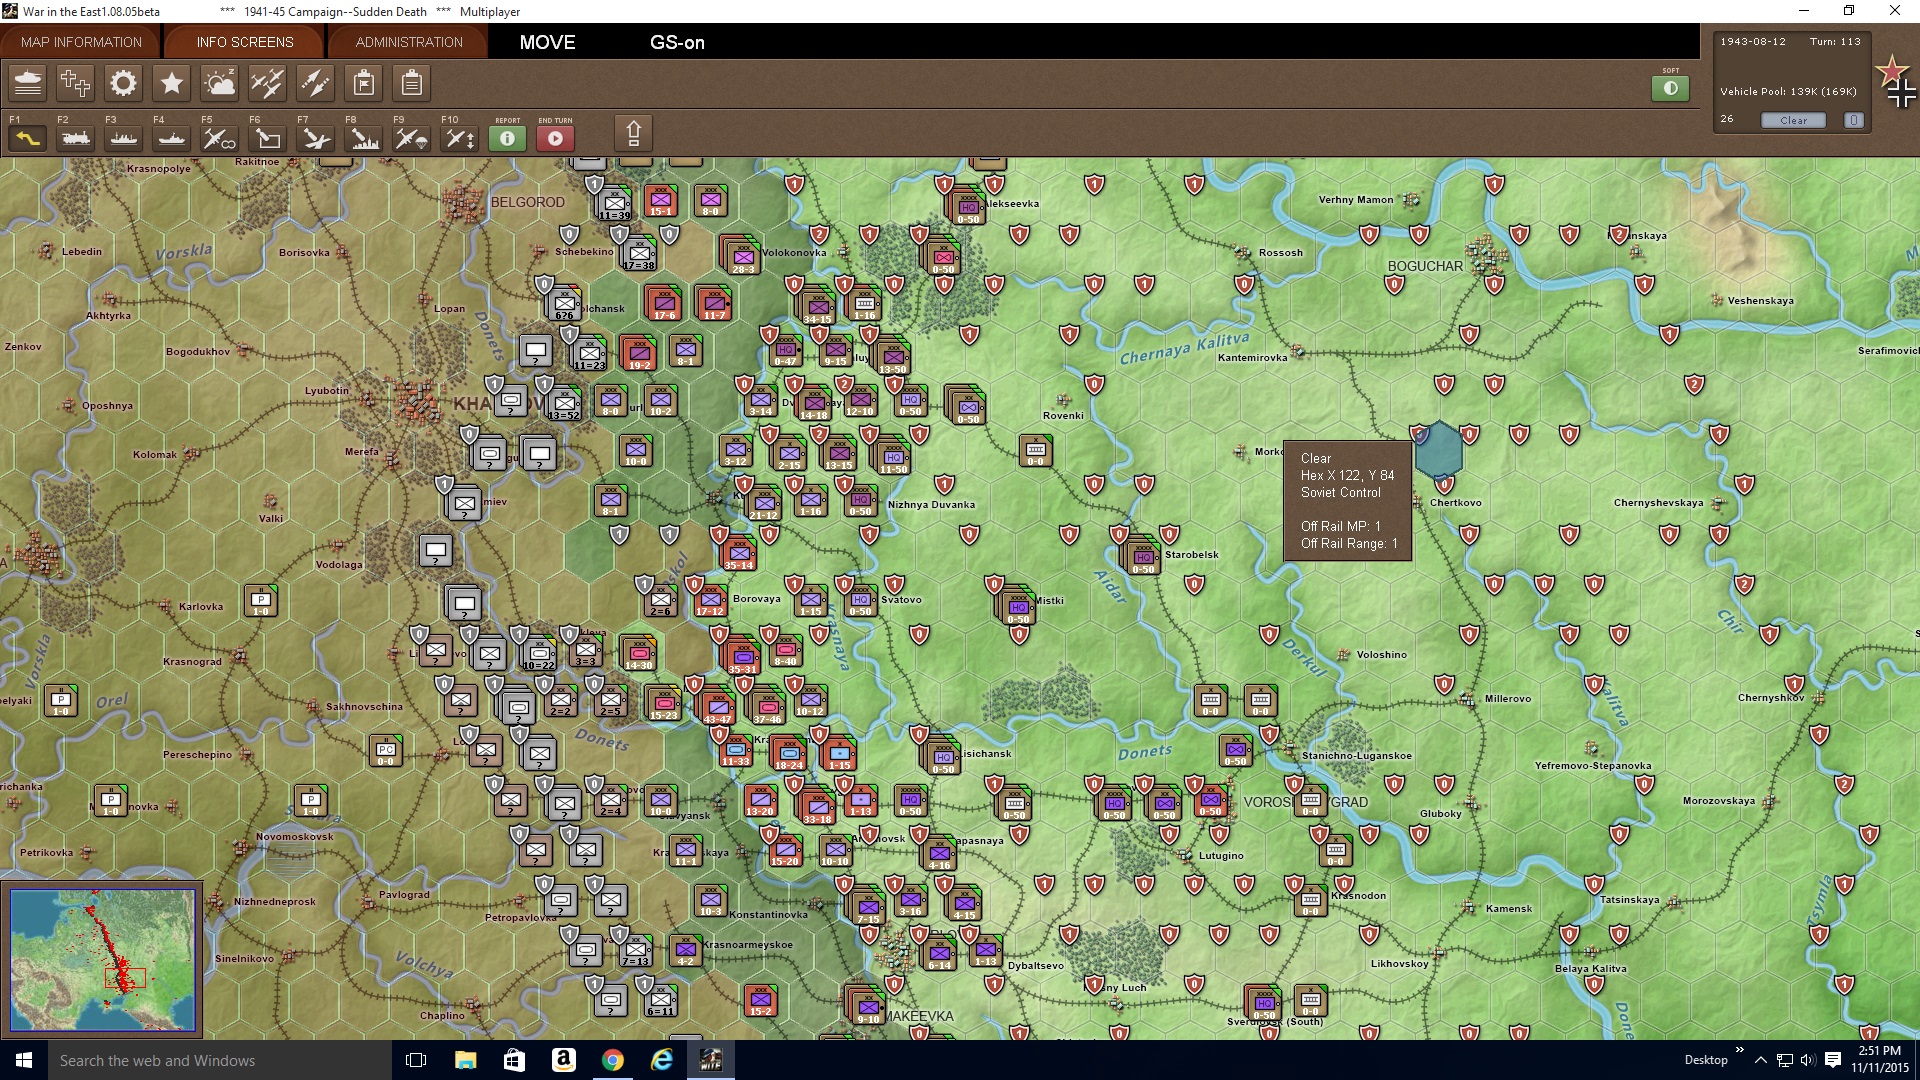Viewport: 1920px width, 1080px height.
Task: Select F7 bomb airfield mode
Action: pos(316,138)
